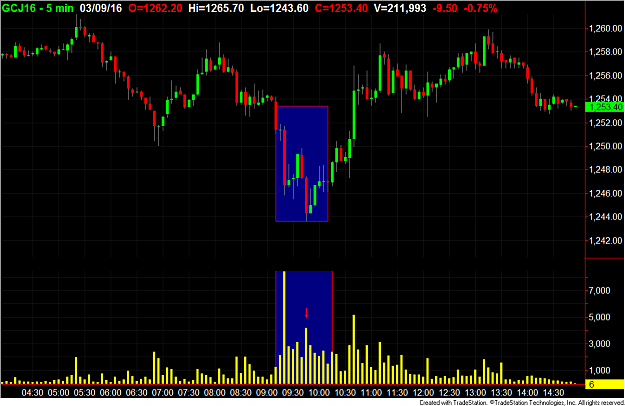625x406 pixels.
Task: Click the 11:30 time axis label
Action: point(397,393)
